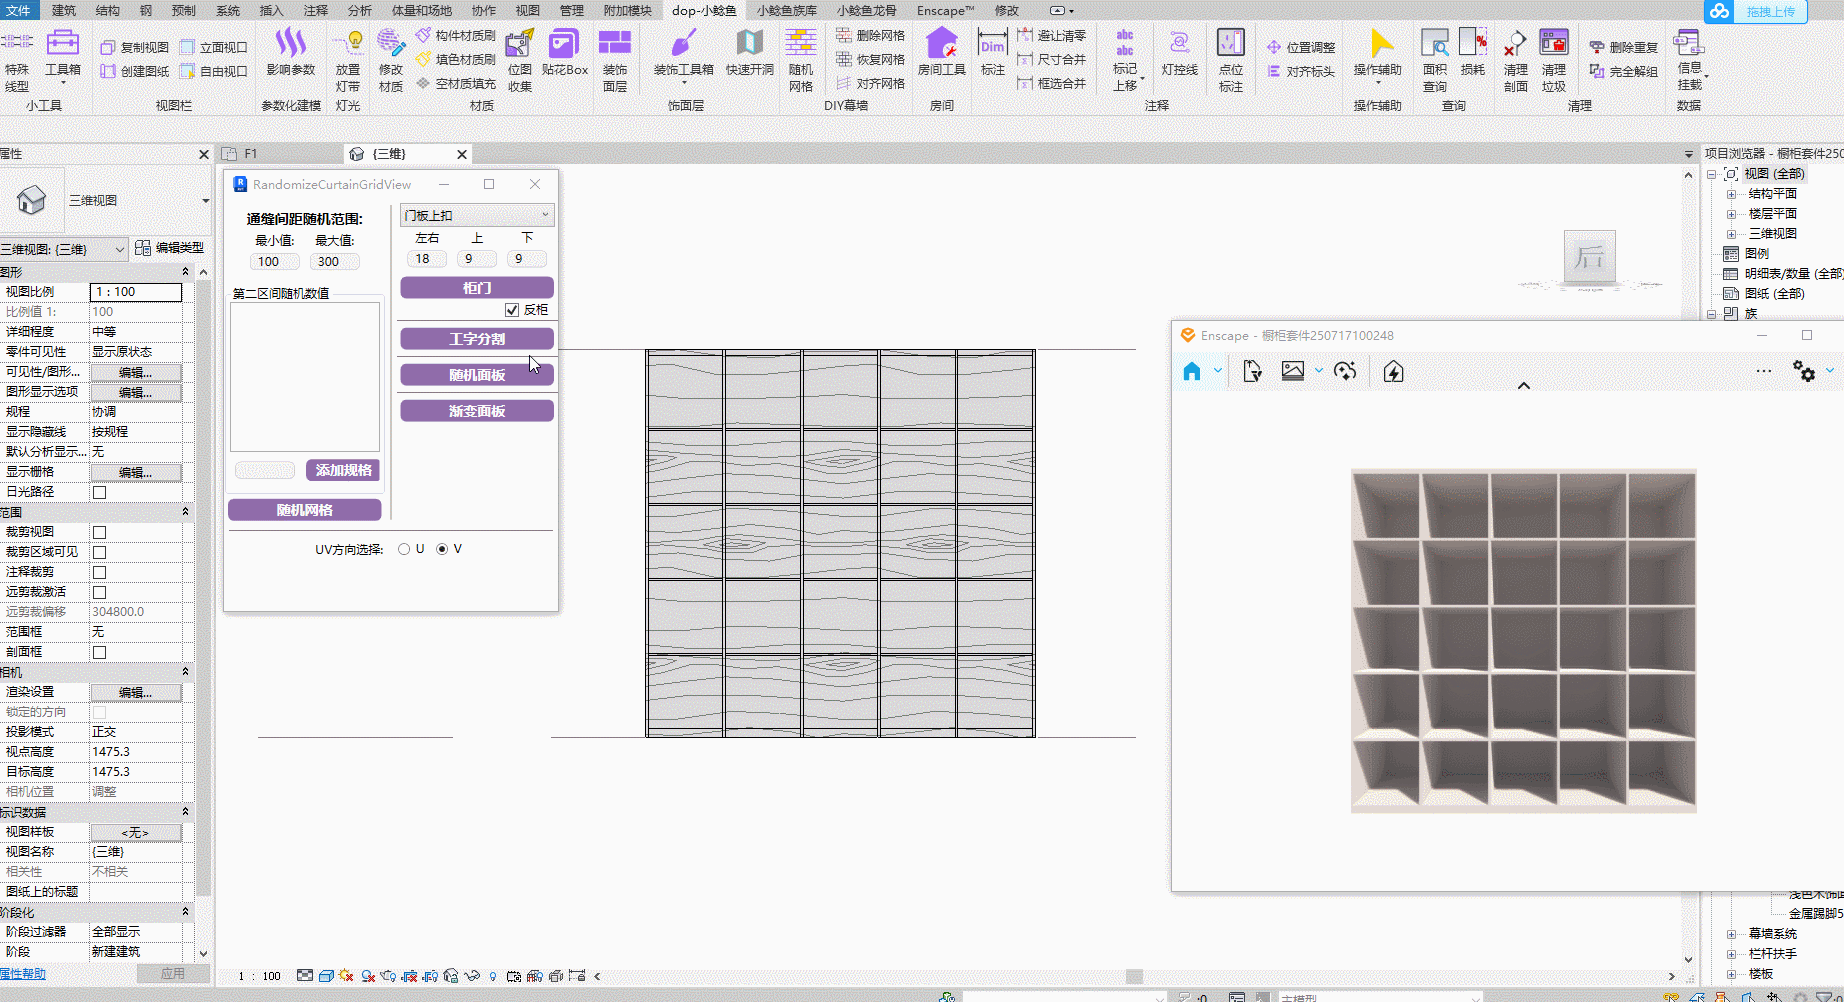Viewport: 1844px width, 1002px height.
Task: Click the Enscape home view icon
Action: (x=1191, y=372)
